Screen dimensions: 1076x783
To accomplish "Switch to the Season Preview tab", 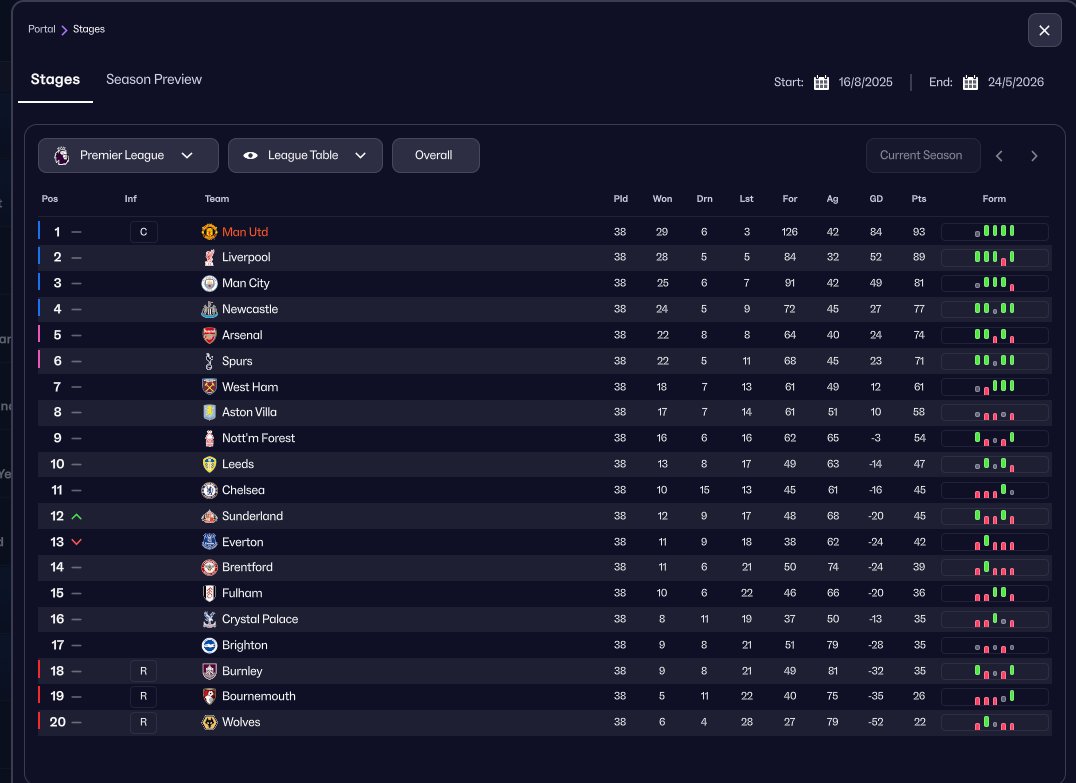I will pyautogui.click(x=154, y=80).
